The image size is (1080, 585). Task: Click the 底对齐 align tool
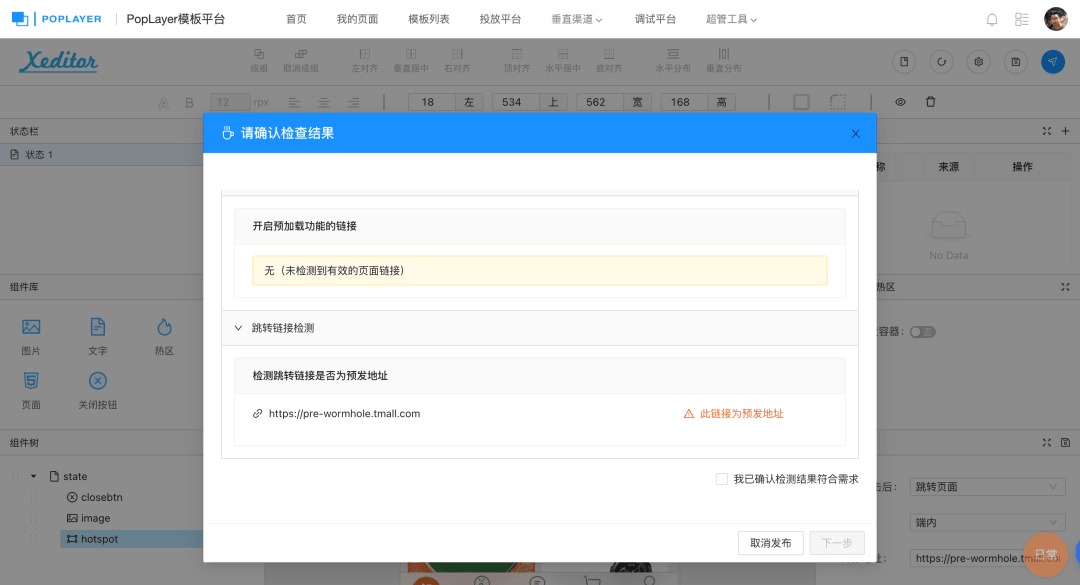click(x=609, y=61)
